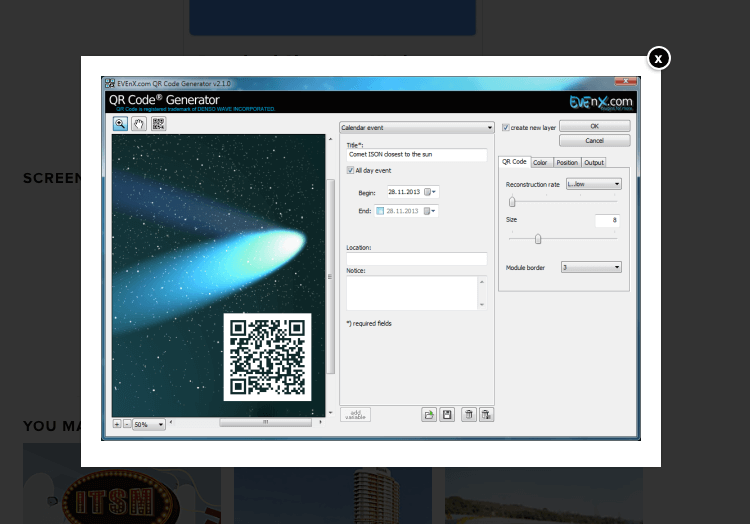Image resolution: width=750 pixels, height=524 pixels.
Task: Click the Size slider handle
Action: (x=538, y=239)
